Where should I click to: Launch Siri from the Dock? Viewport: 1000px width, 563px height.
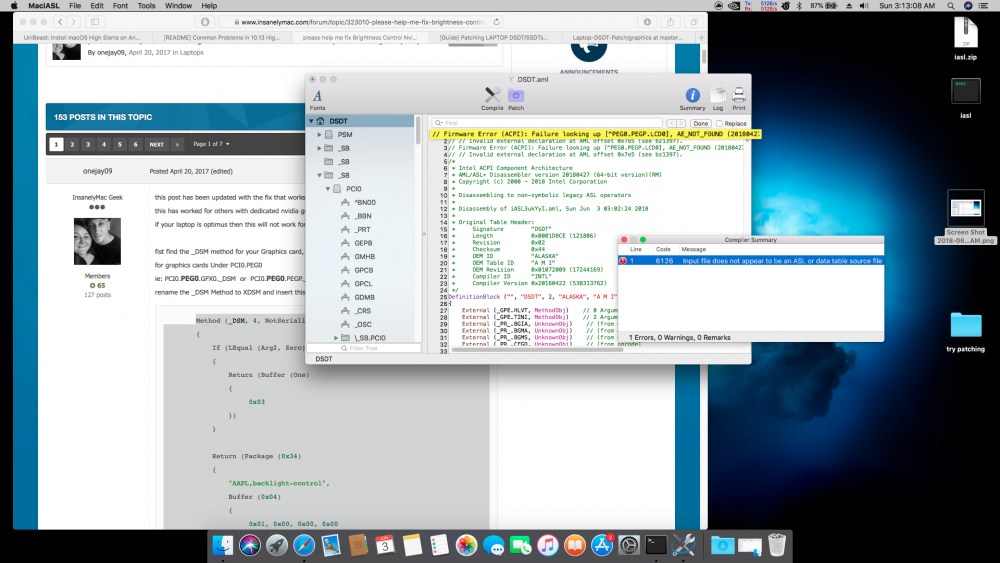coord(249,545)
